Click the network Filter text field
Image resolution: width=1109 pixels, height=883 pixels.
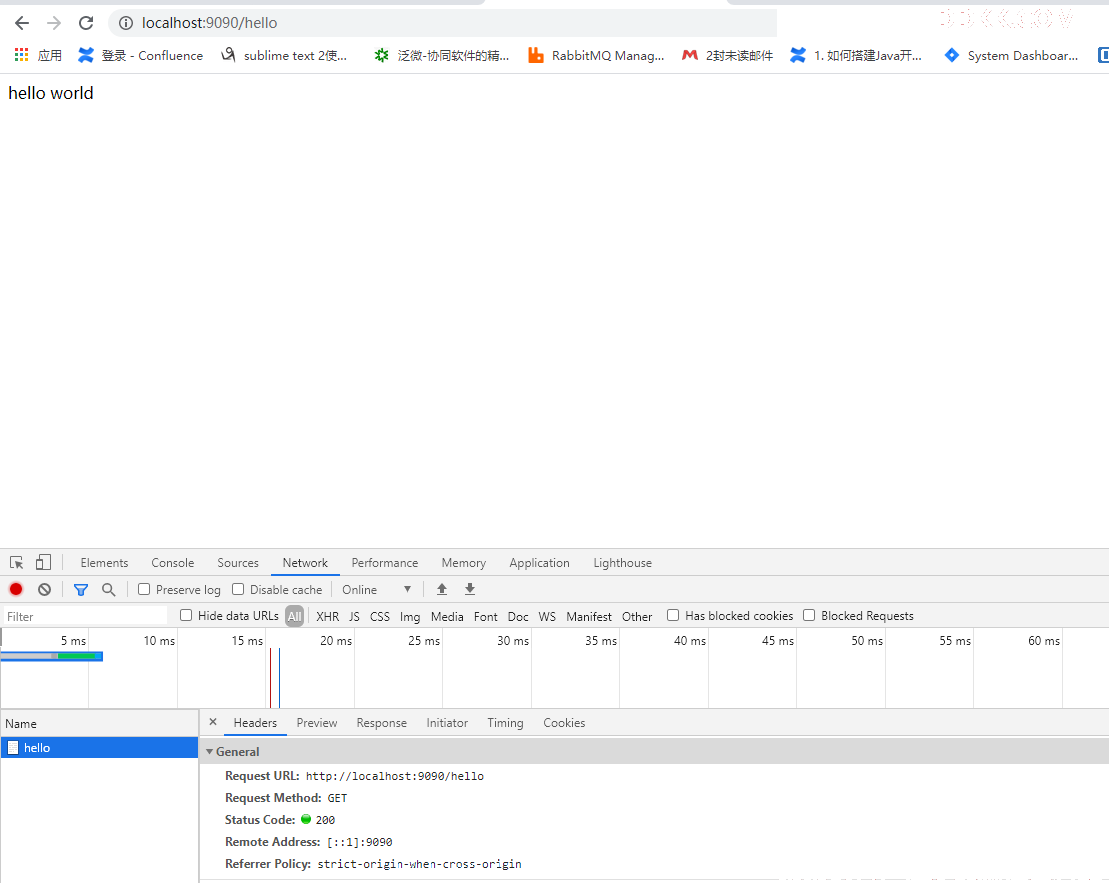[x=86, y=616]
